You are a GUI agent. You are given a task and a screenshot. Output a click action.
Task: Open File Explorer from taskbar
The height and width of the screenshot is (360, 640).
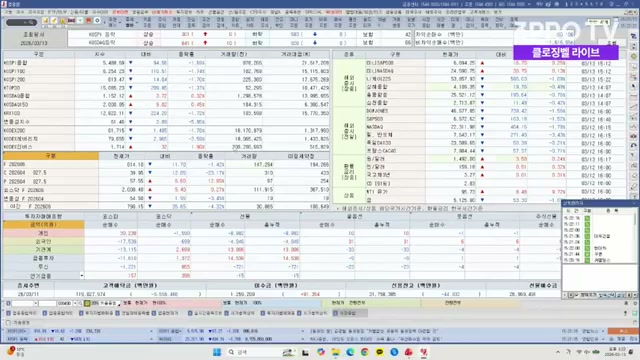pyautogui.click(x=336, y=352)
